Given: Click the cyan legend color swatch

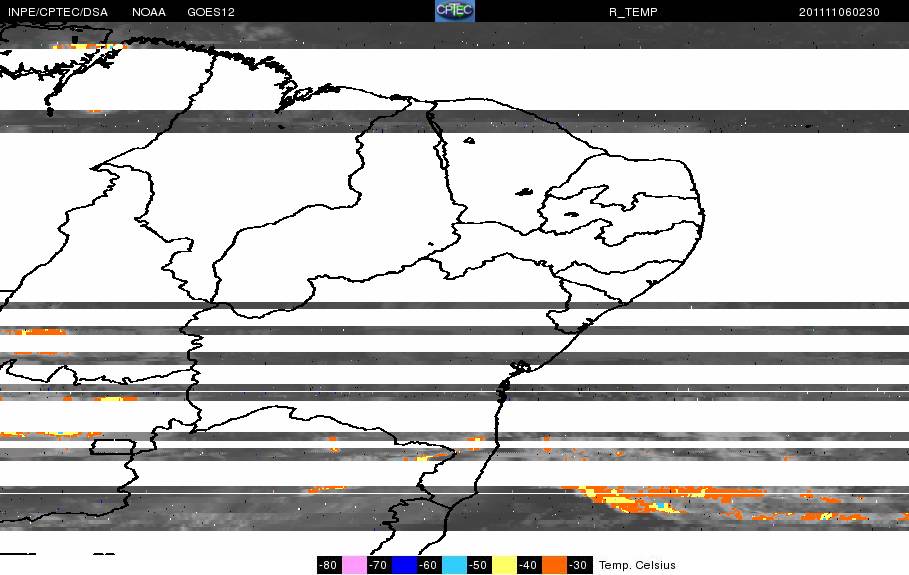Looking at the screenshot, I should (x=454, y=565).
